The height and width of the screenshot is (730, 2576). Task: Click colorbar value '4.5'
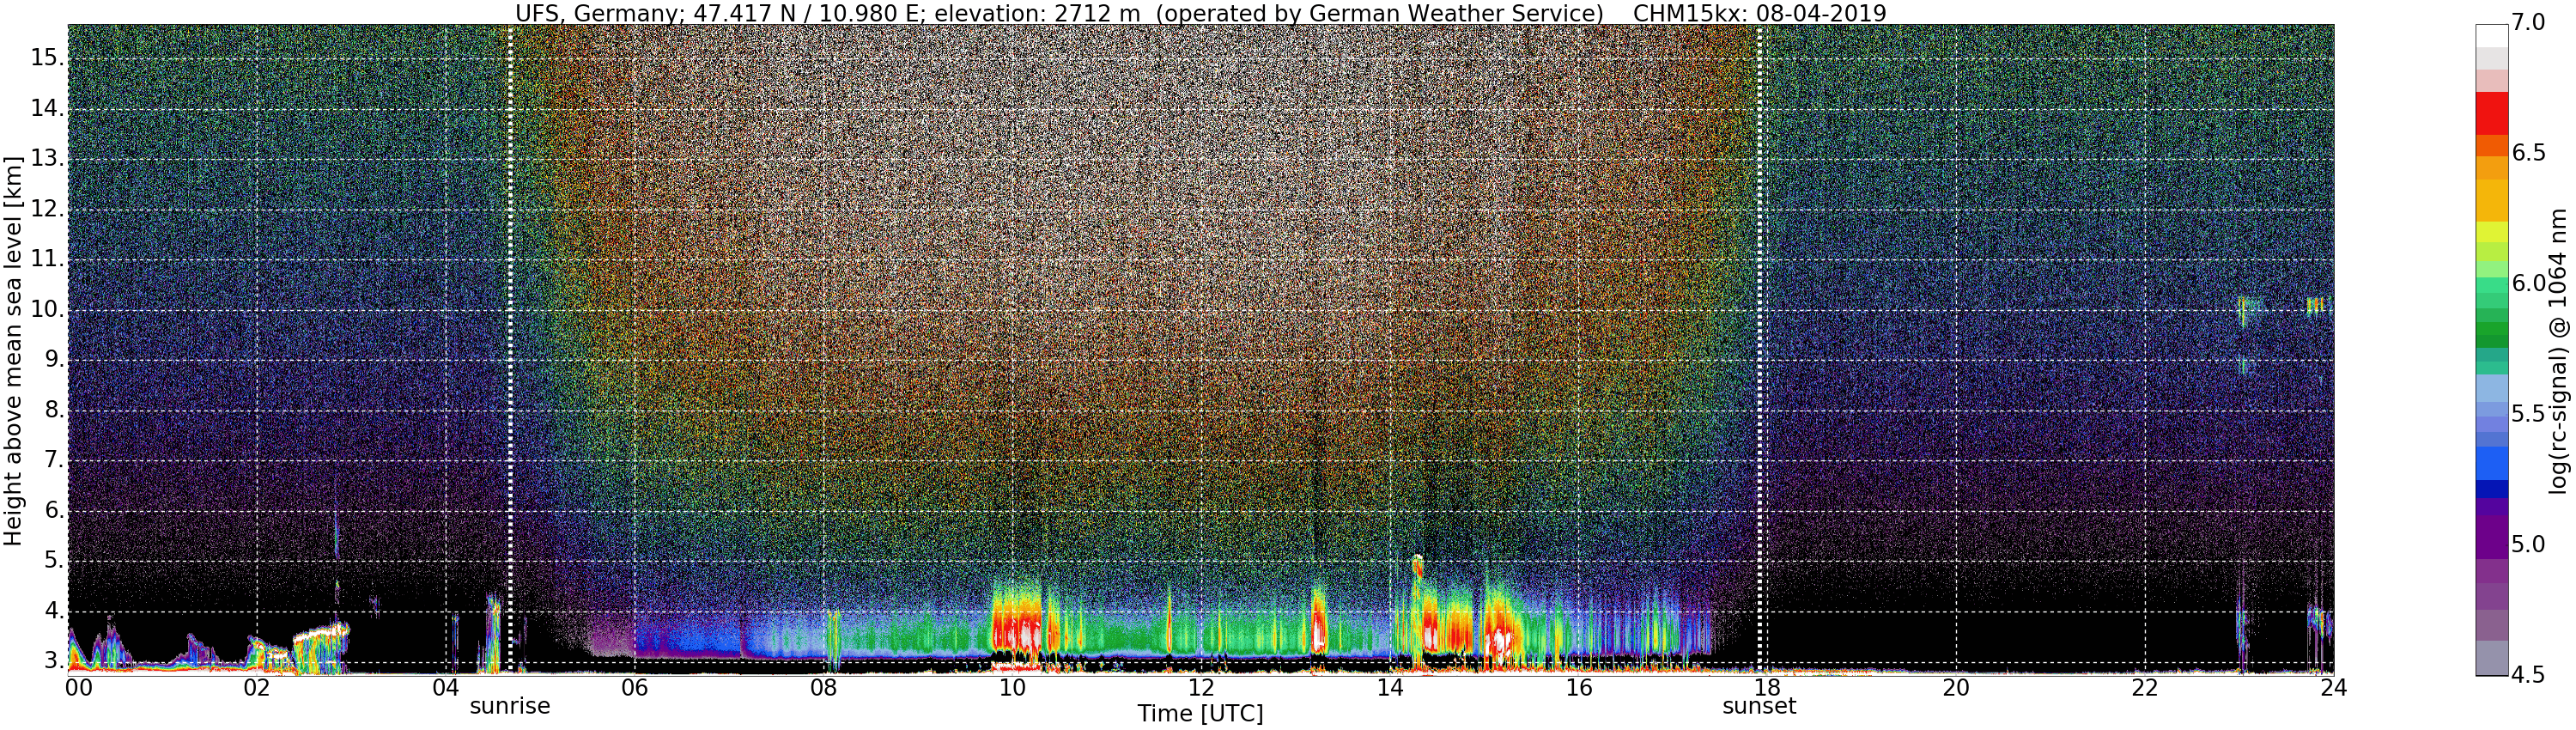[x=2529, y=676]
